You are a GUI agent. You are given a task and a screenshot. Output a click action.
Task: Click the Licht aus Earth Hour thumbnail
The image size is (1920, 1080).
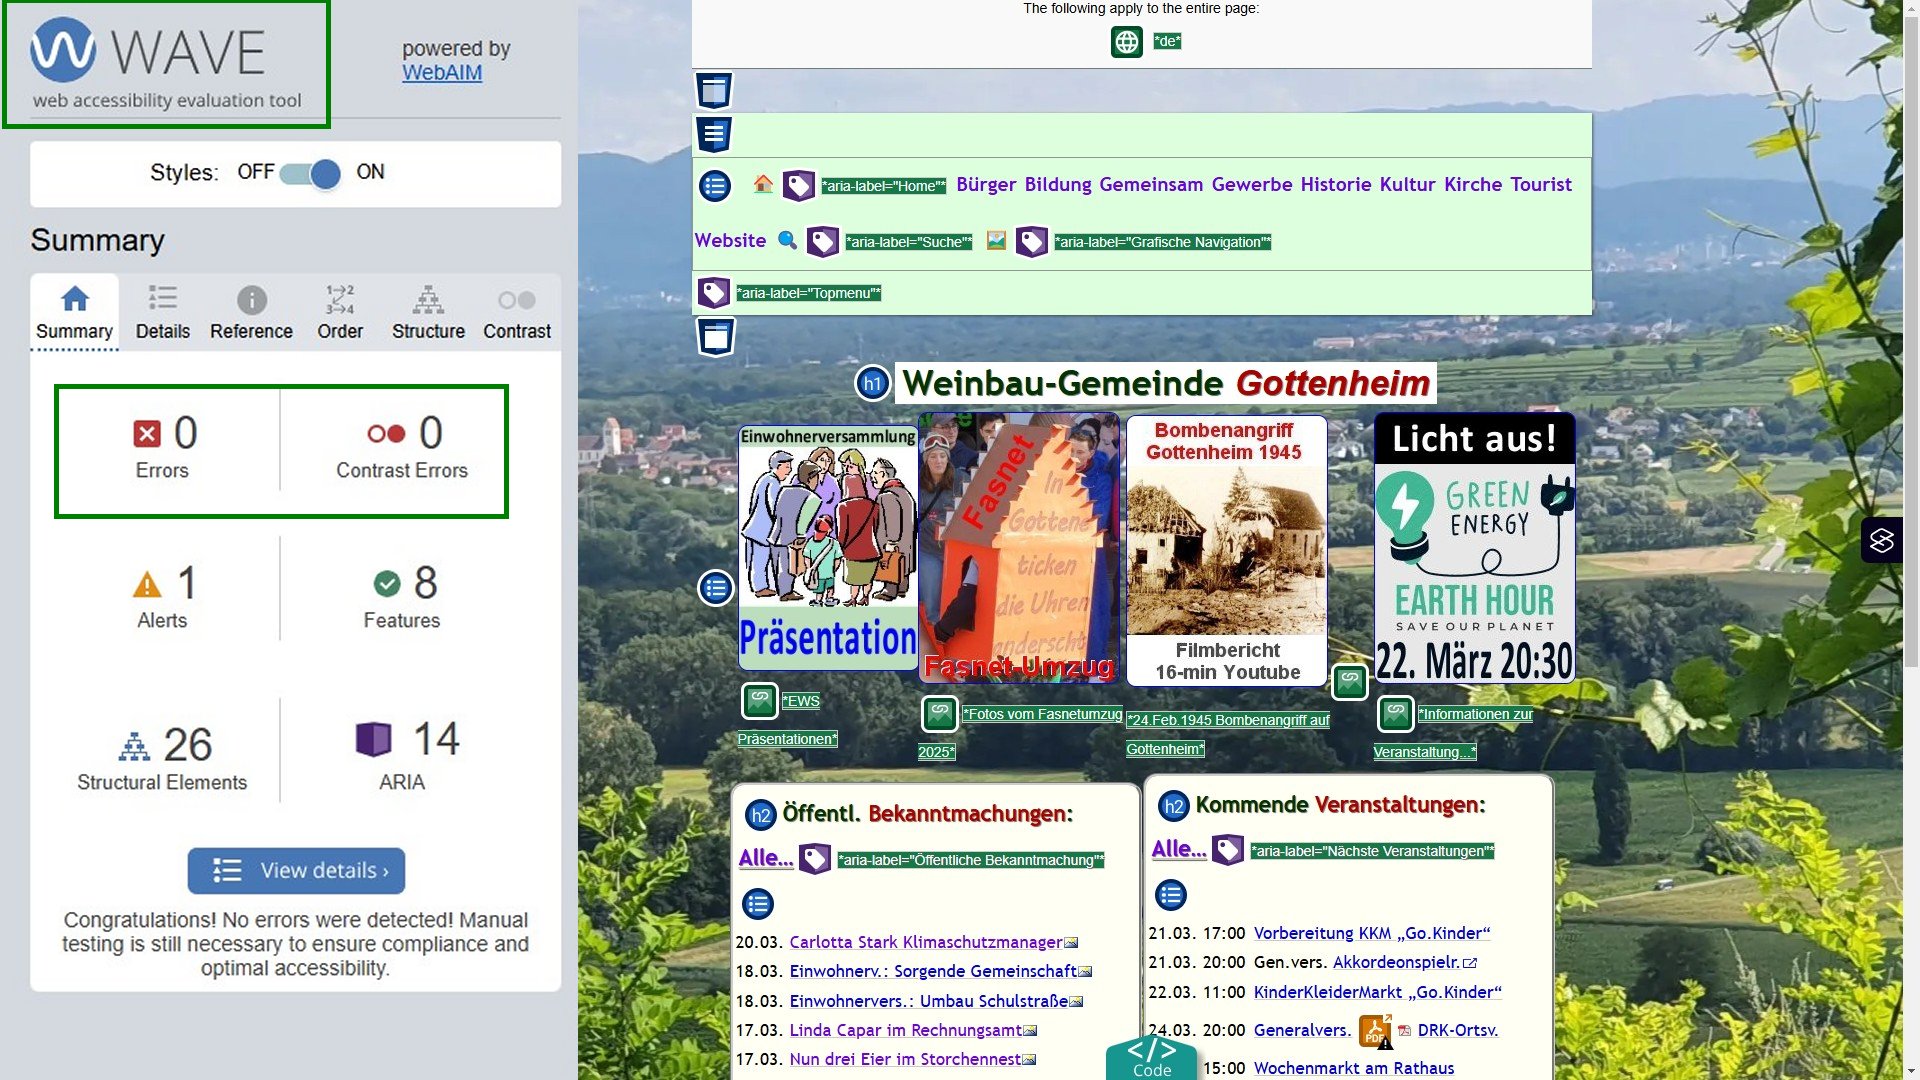pyautogui.click(x=1474, y=548)
